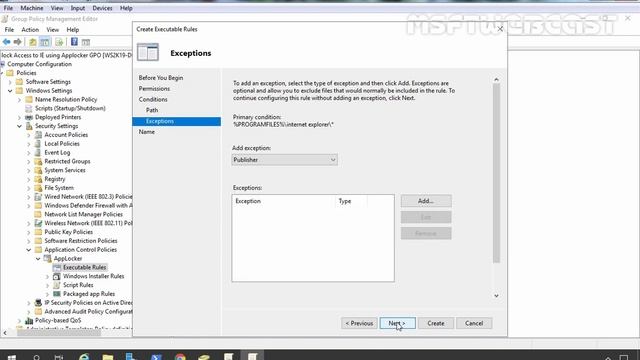The width and height of the screenshot is (640, 360).
Task: Click the AppLocker node icon in the tree
Action: point(47,258)
